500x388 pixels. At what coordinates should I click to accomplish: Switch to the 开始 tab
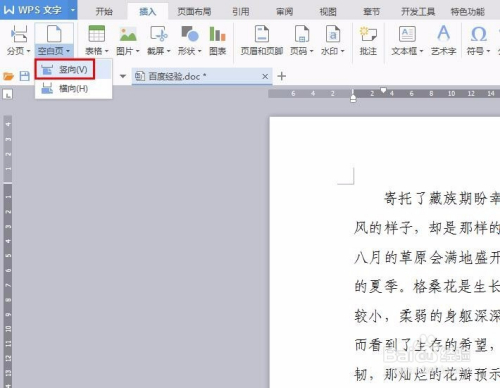[104, 12]
